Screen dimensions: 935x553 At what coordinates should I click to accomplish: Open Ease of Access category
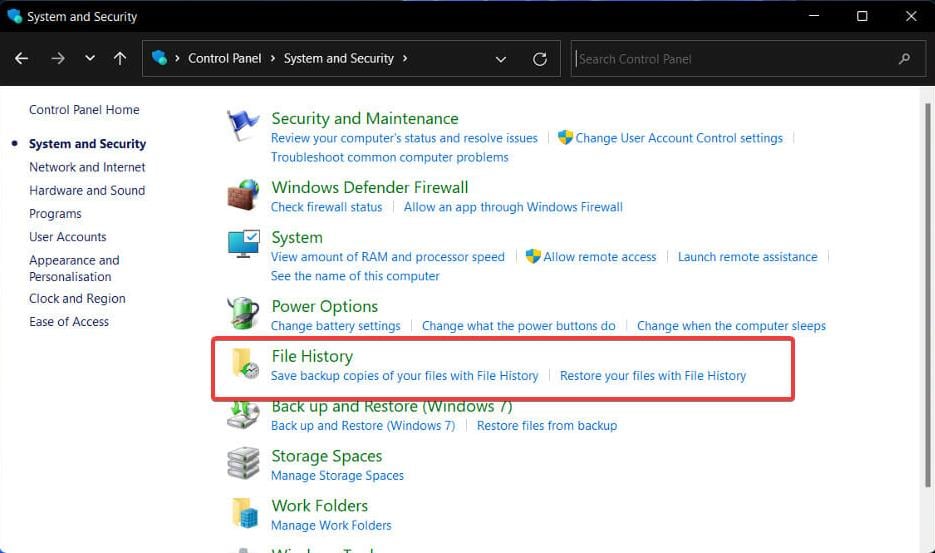(69, 322)
